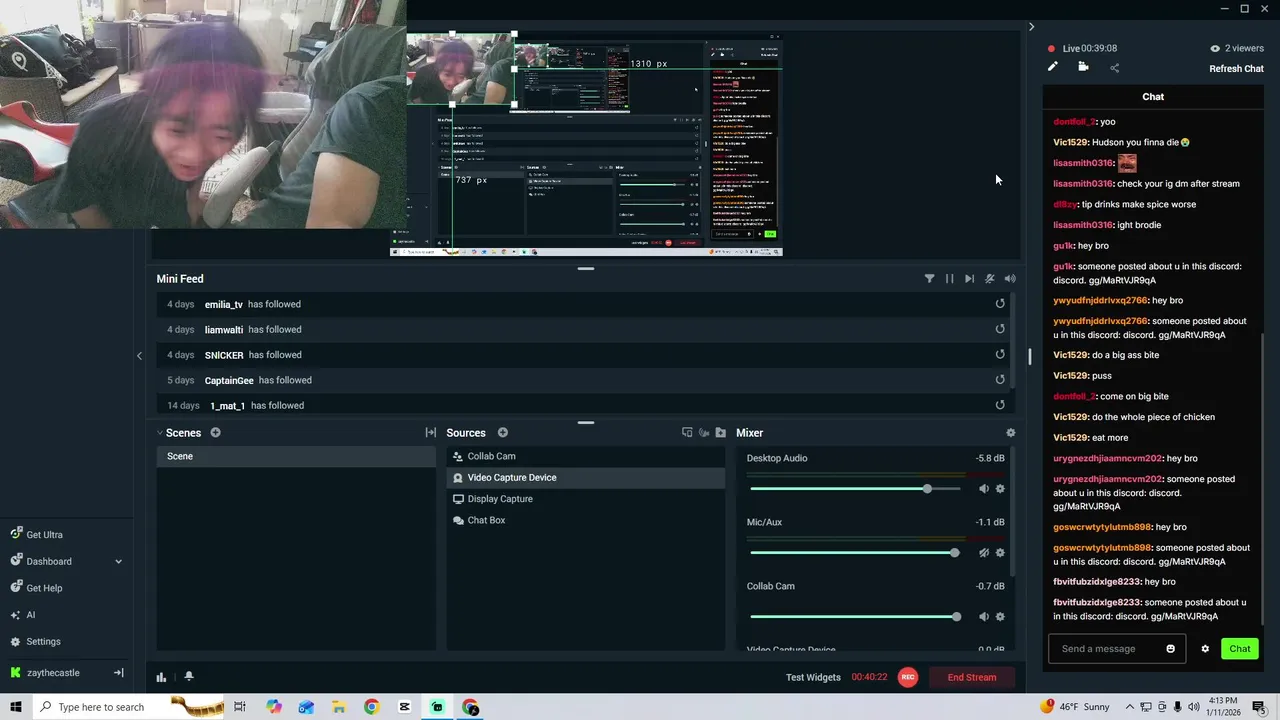Adjust the Desktop Audio volume slider
Viewport: 1280px width, 720px height.
coord(855,489)
